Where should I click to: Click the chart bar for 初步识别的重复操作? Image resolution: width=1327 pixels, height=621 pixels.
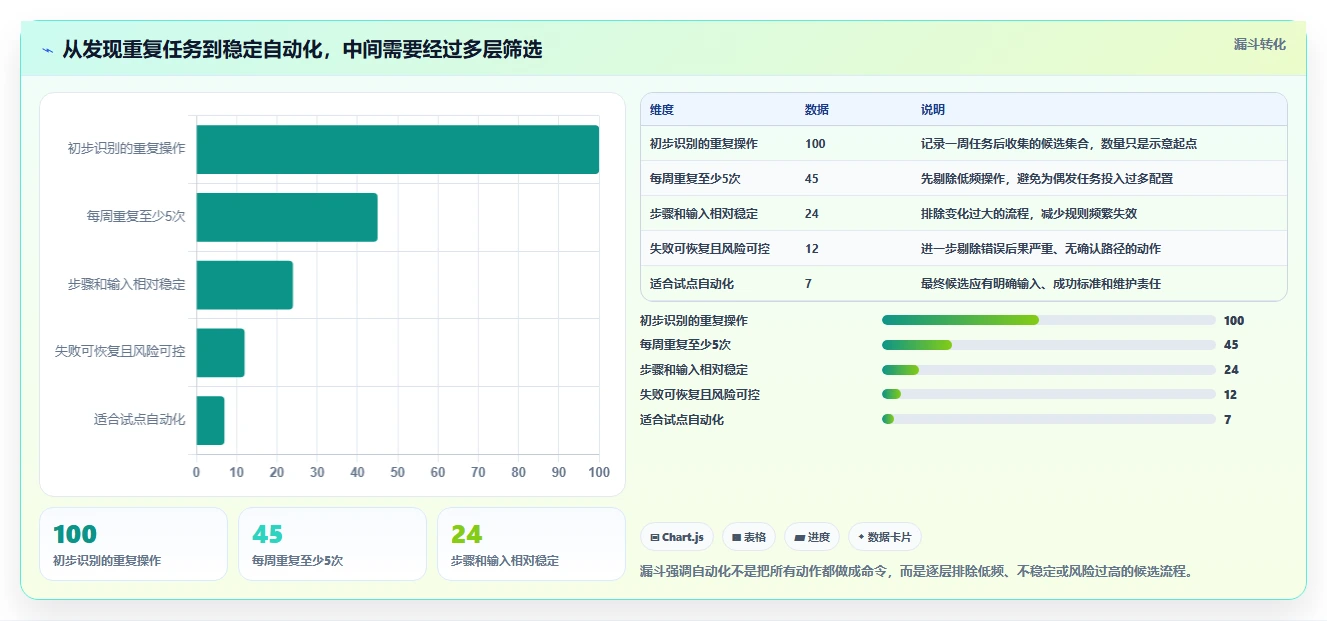pyautogui.click(x=398, y=149)
